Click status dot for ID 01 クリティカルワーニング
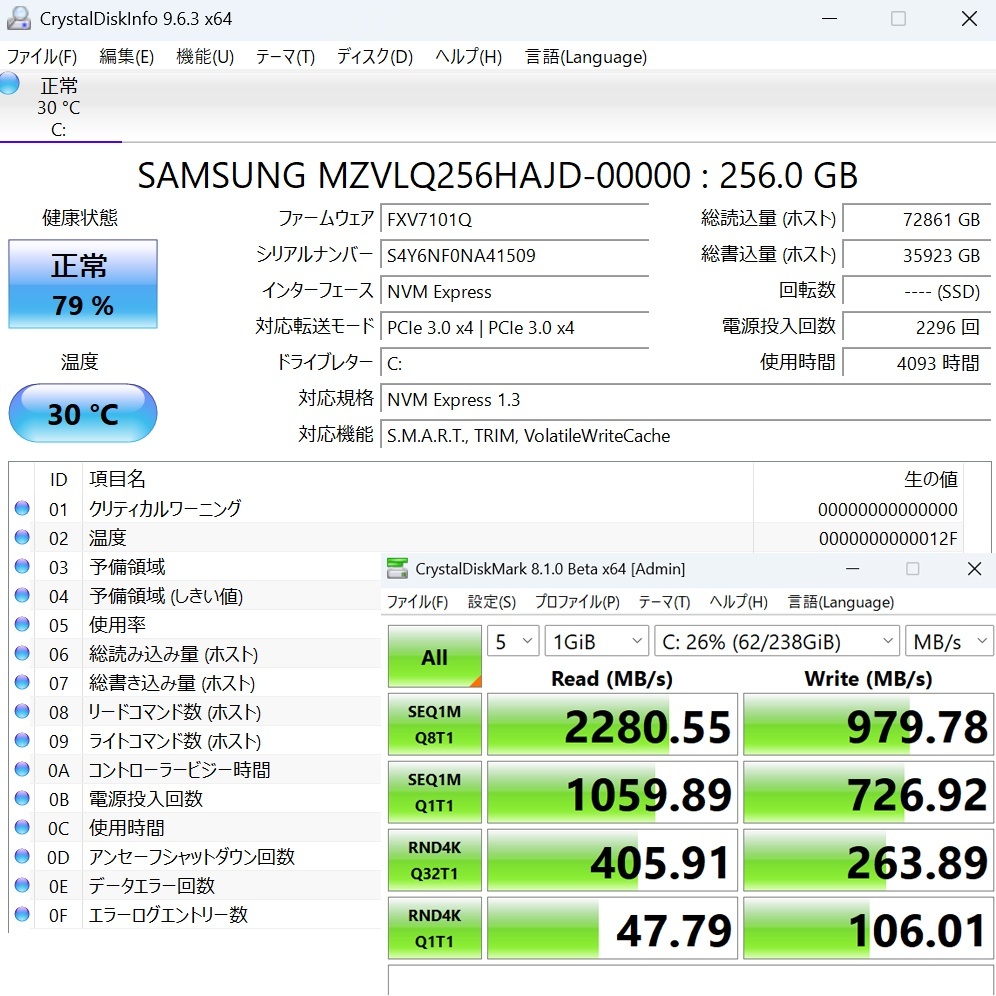This screenshot has height=996, width=996. (x=22, y=508)
